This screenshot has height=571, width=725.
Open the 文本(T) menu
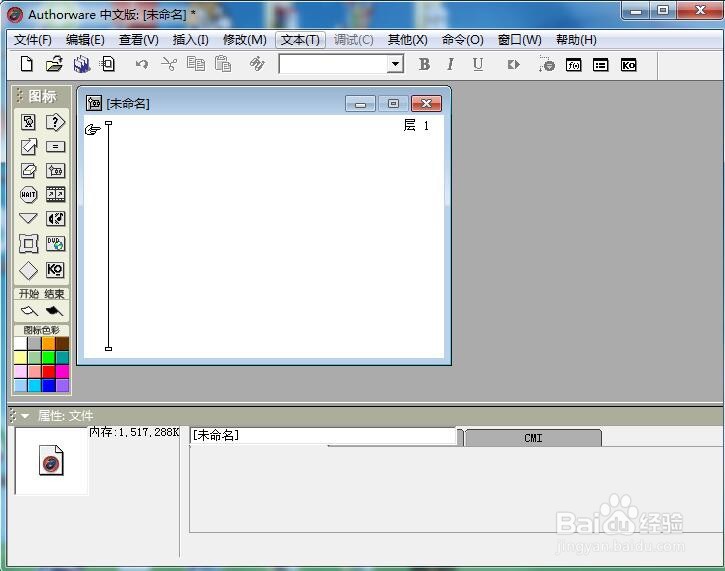tap(301, 40)
